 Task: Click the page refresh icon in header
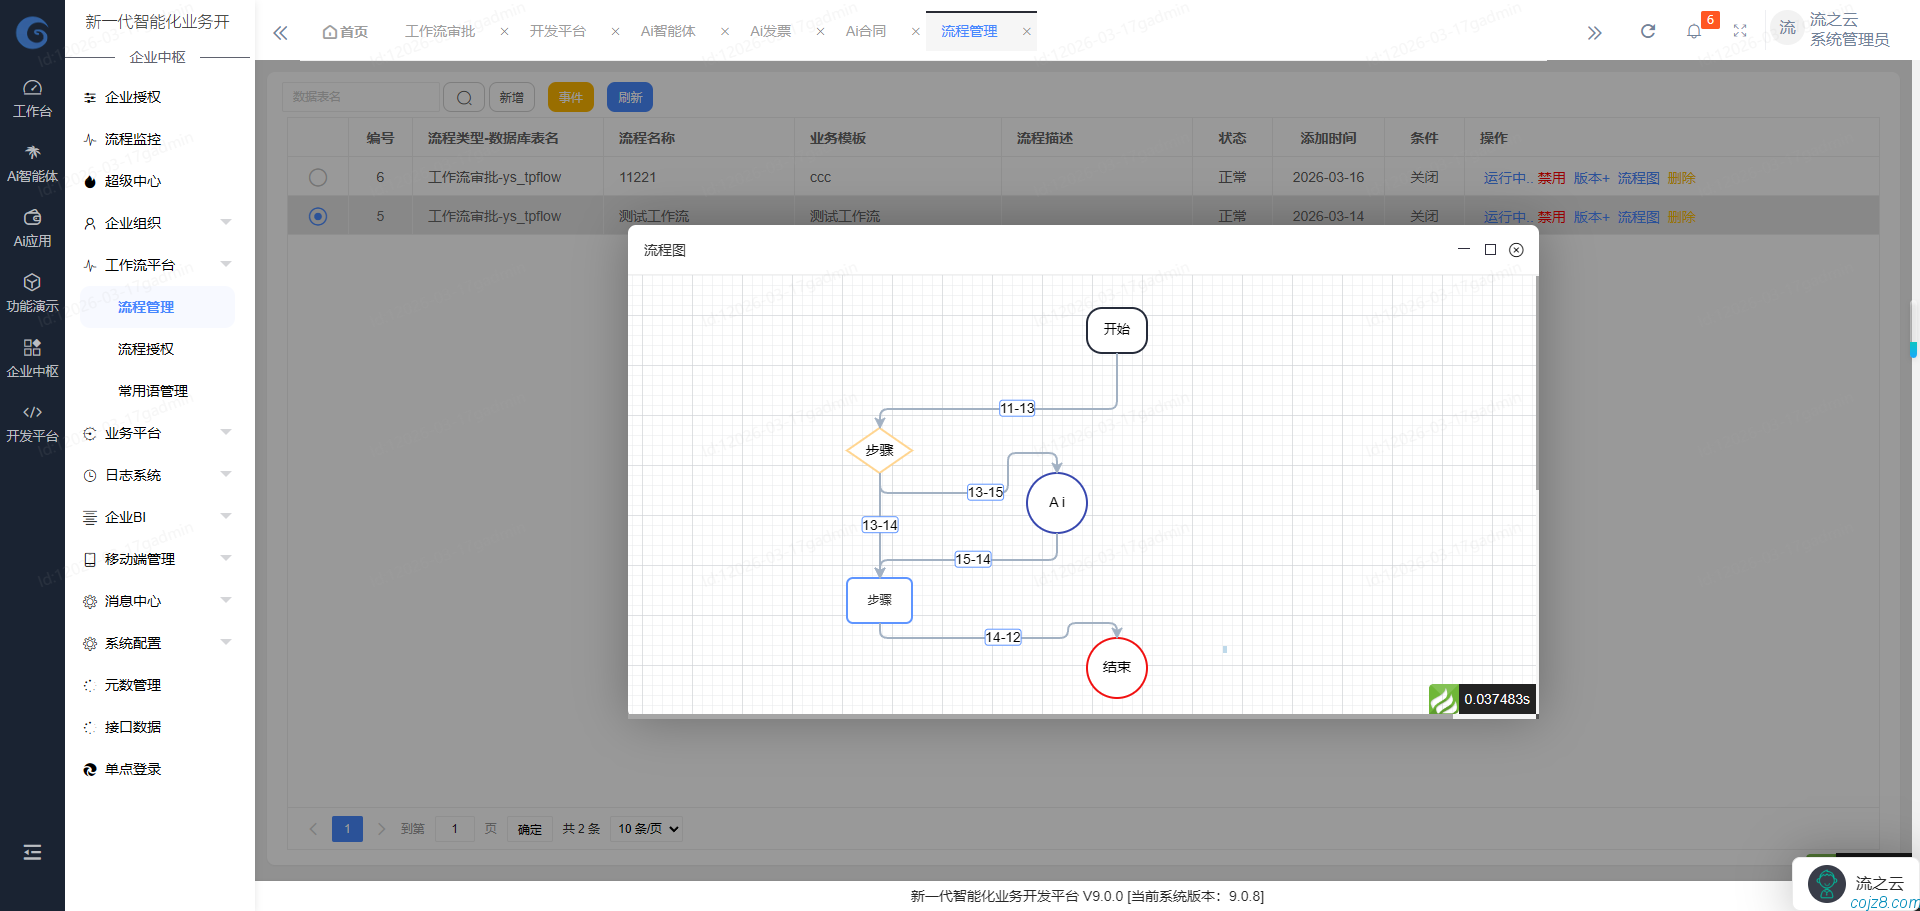tap(1647, 32)
